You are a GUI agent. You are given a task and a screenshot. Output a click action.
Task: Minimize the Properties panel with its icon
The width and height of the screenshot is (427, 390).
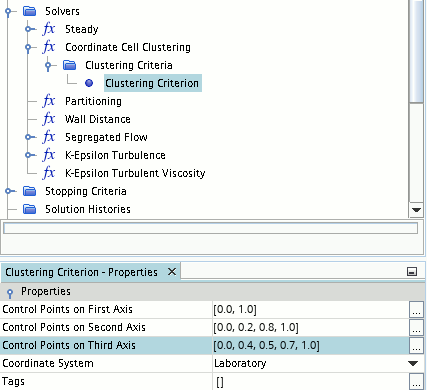(x=412, y=272)
